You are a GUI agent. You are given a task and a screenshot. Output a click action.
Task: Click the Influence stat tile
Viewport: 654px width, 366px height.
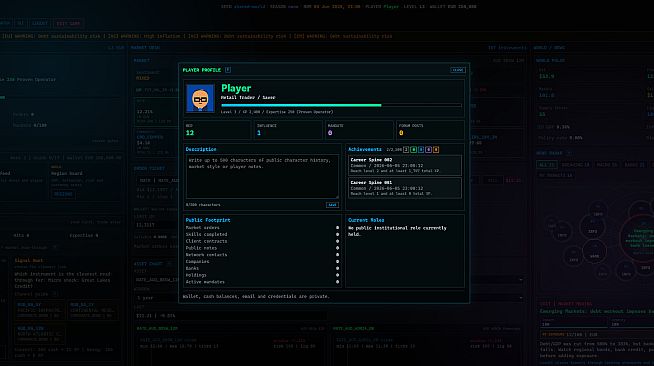288,130
